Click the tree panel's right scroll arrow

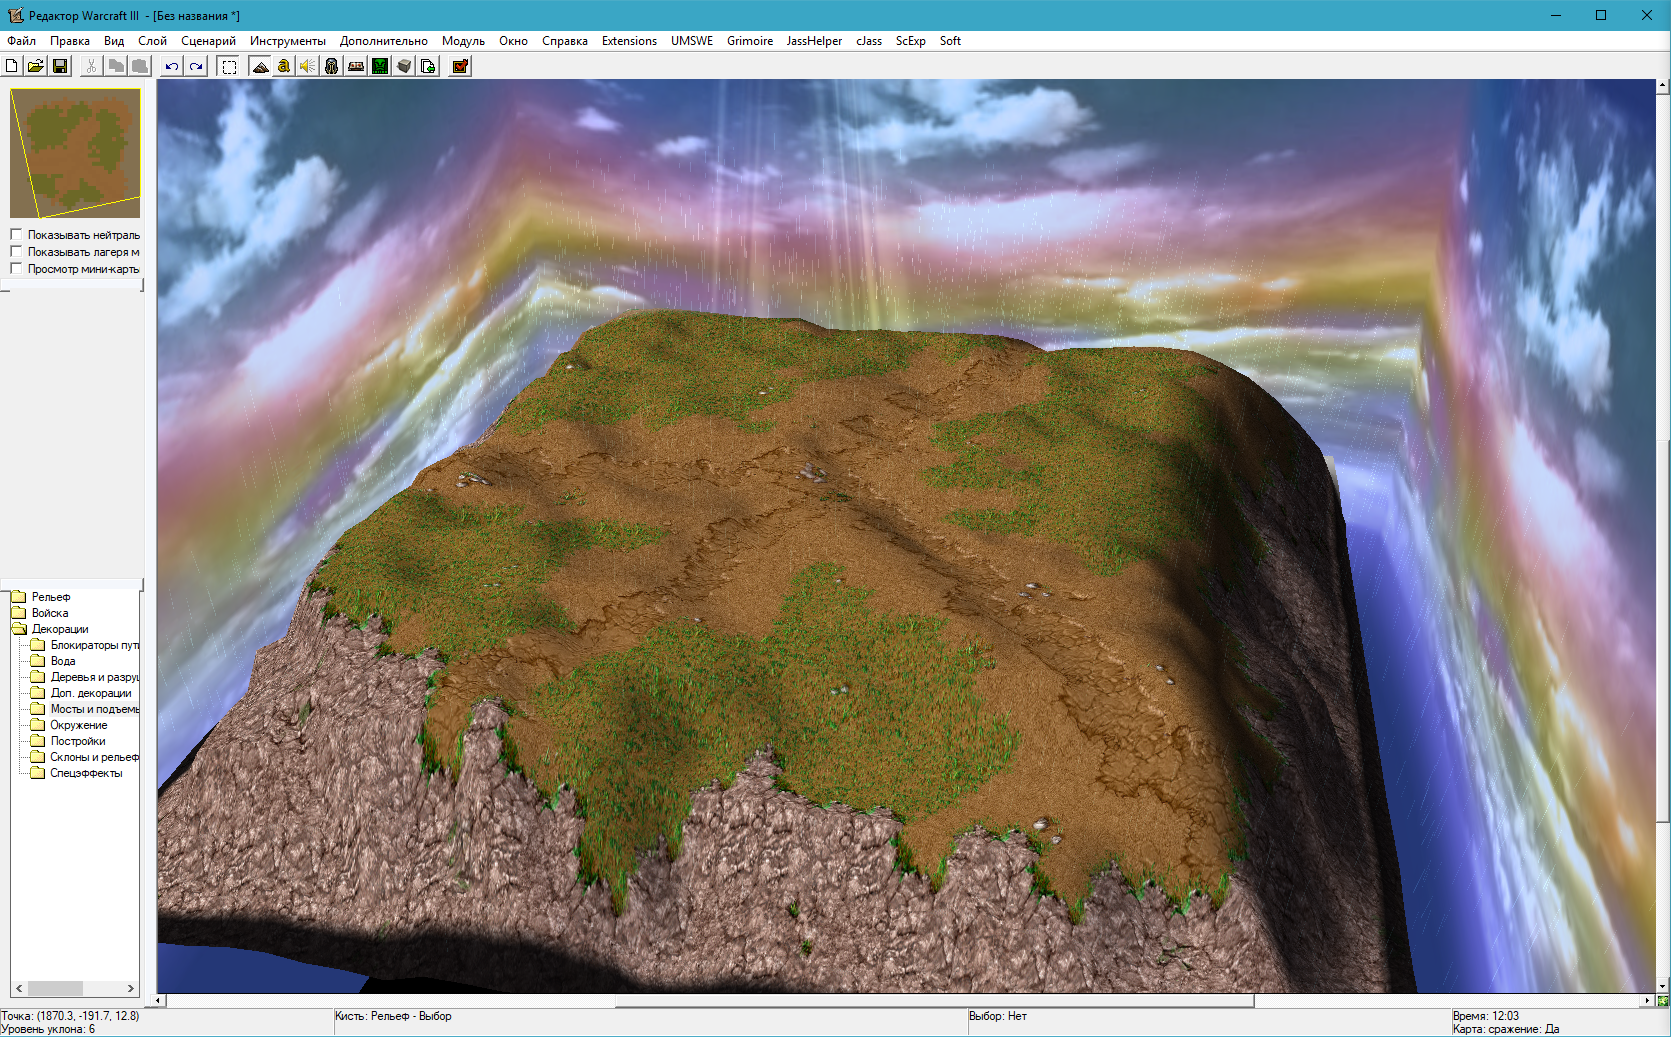131,988
